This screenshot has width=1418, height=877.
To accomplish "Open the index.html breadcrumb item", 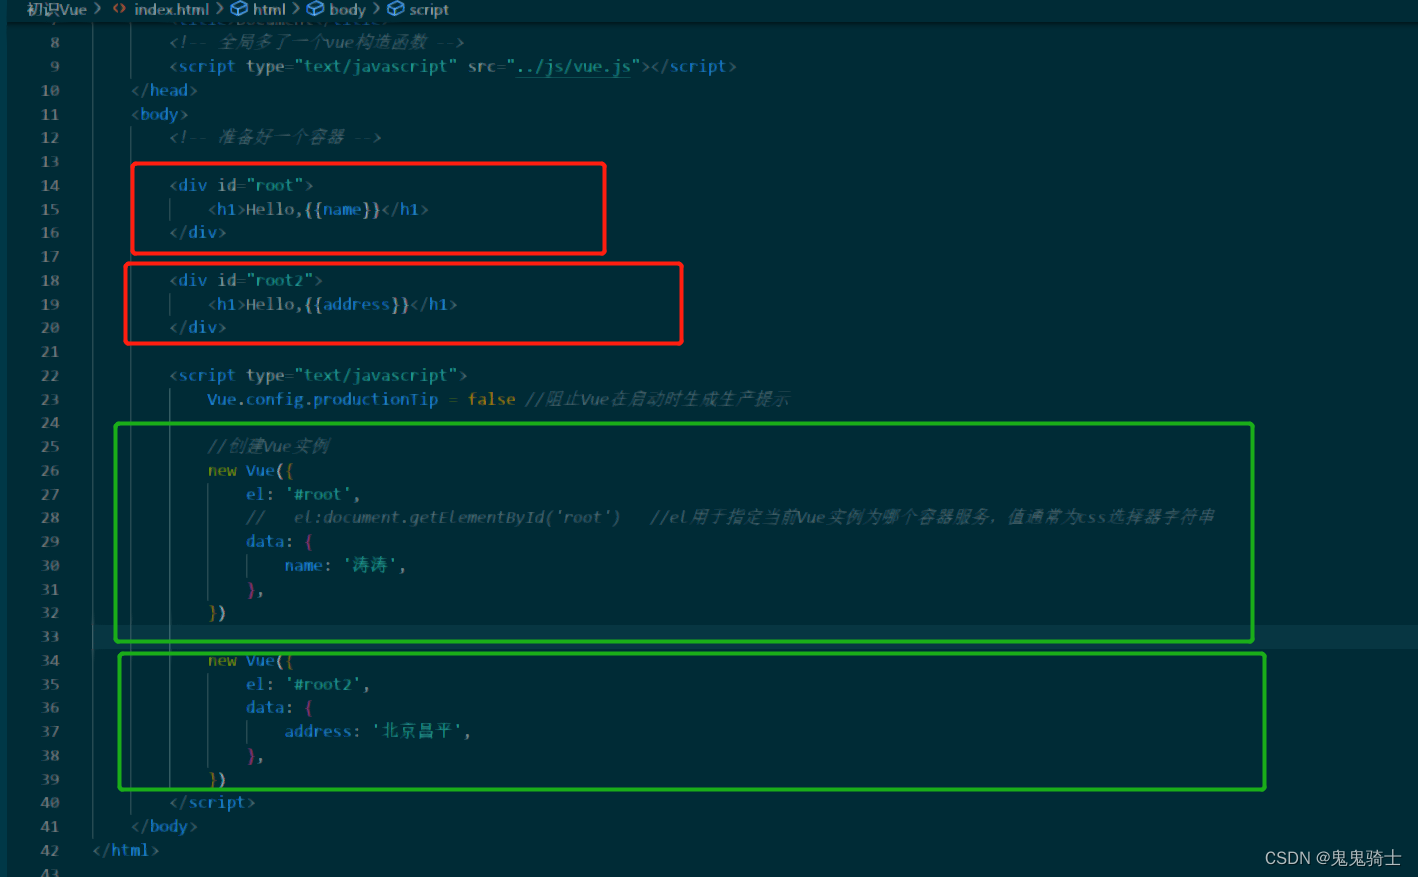I will tap(171, 9).
